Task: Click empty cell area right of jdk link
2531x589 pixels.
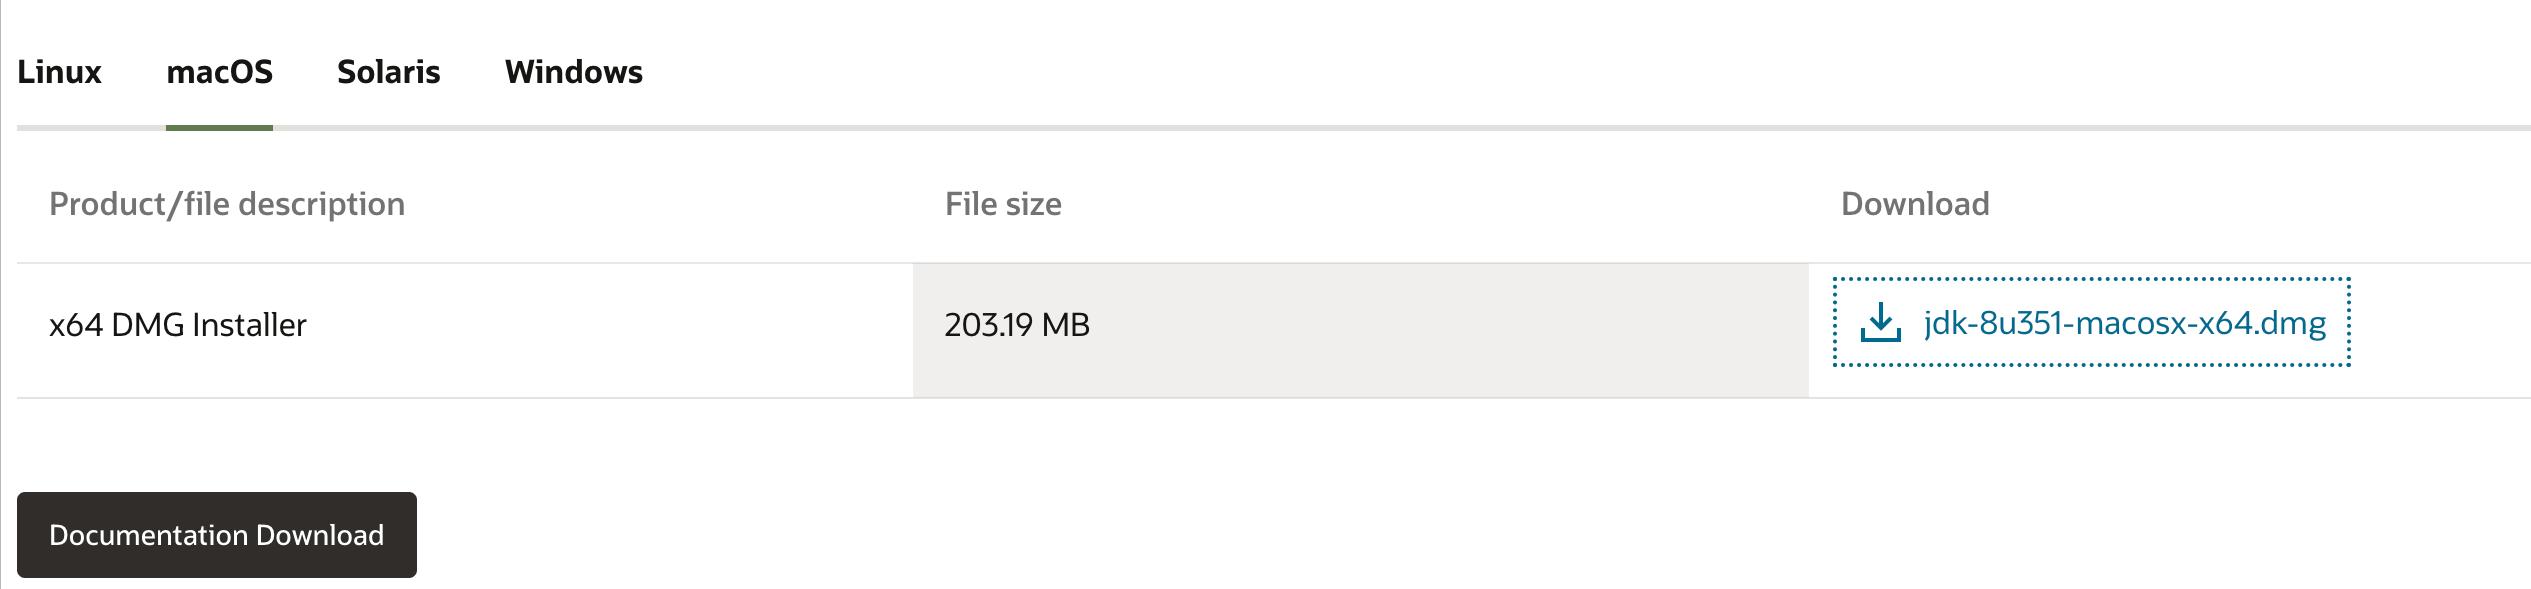Action: (2440, 330)
